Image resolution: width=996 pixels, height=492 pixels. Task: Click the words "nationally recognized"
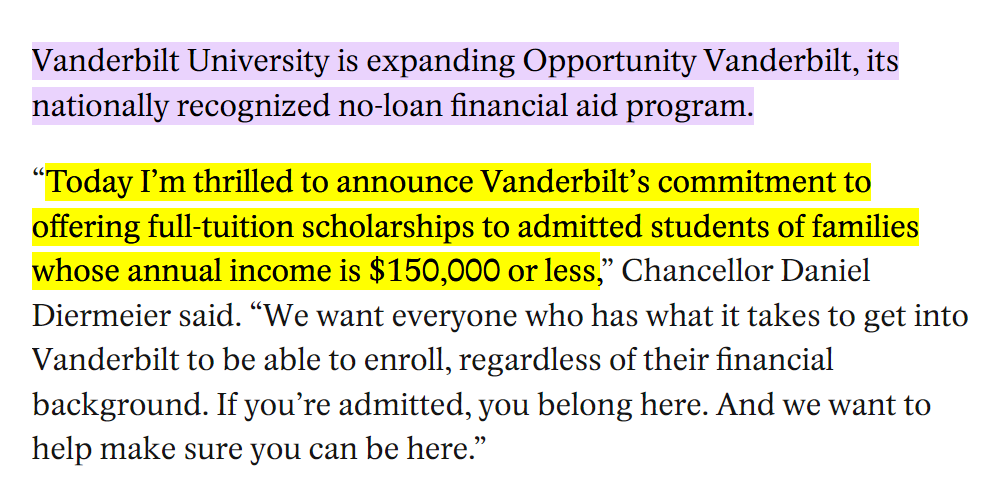click(180, 106)
